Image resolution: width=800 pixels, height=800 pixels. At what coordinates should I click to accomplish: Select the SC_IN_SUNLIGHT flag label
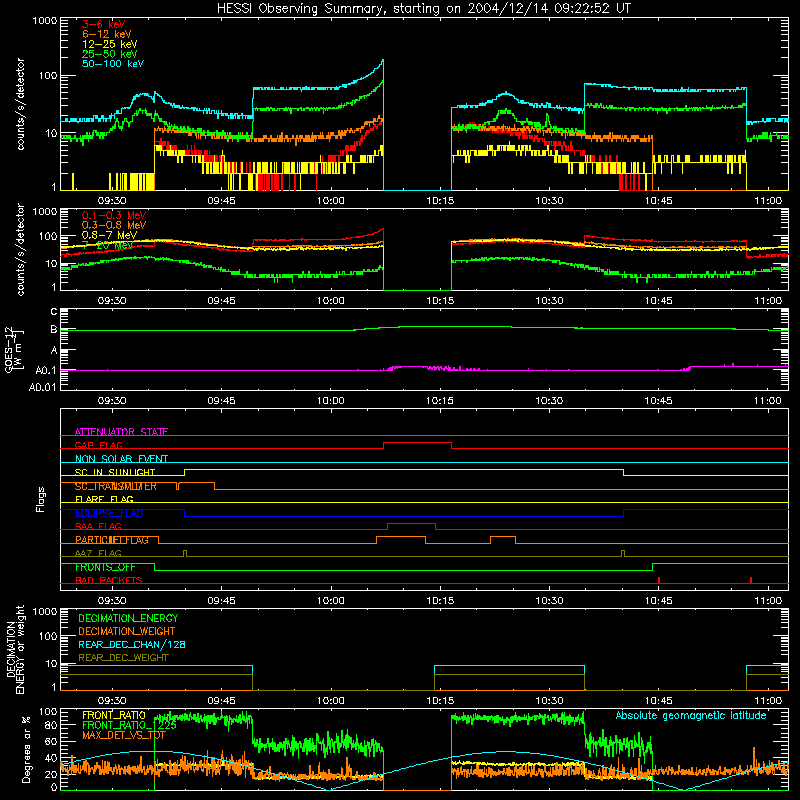coord(115,472)
